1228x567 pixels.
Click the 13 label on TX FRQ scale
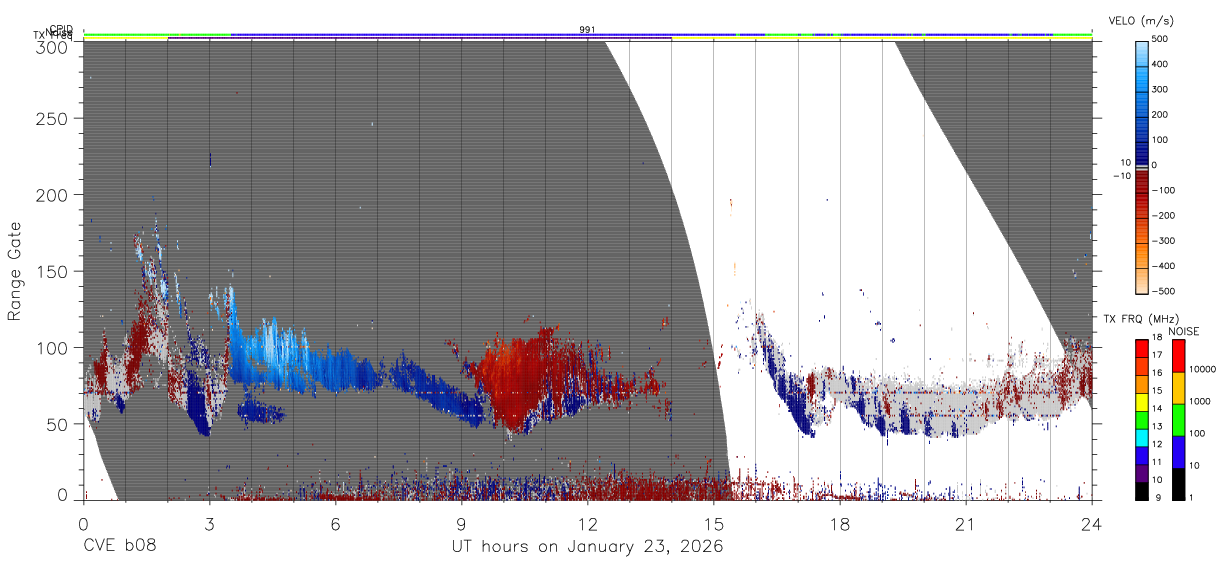(x=1157, y=426)
